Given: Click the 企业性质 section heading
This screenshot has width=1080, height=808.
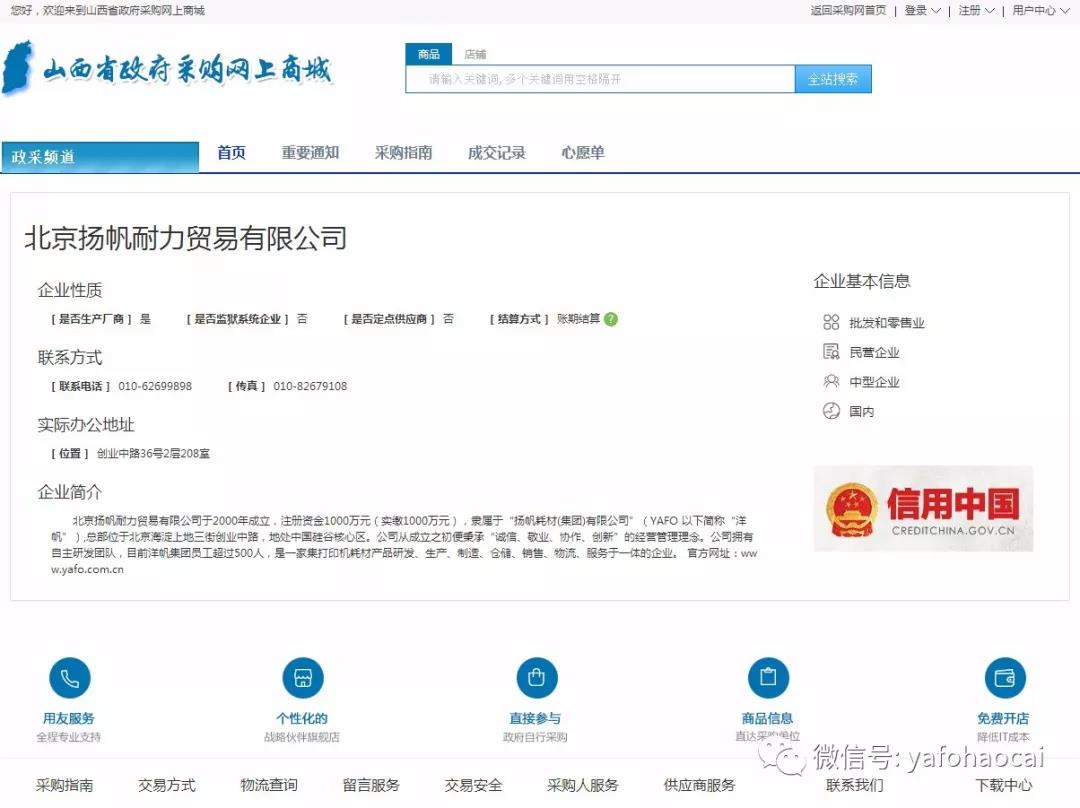Looking at the screenshot, I should point(70,290).
